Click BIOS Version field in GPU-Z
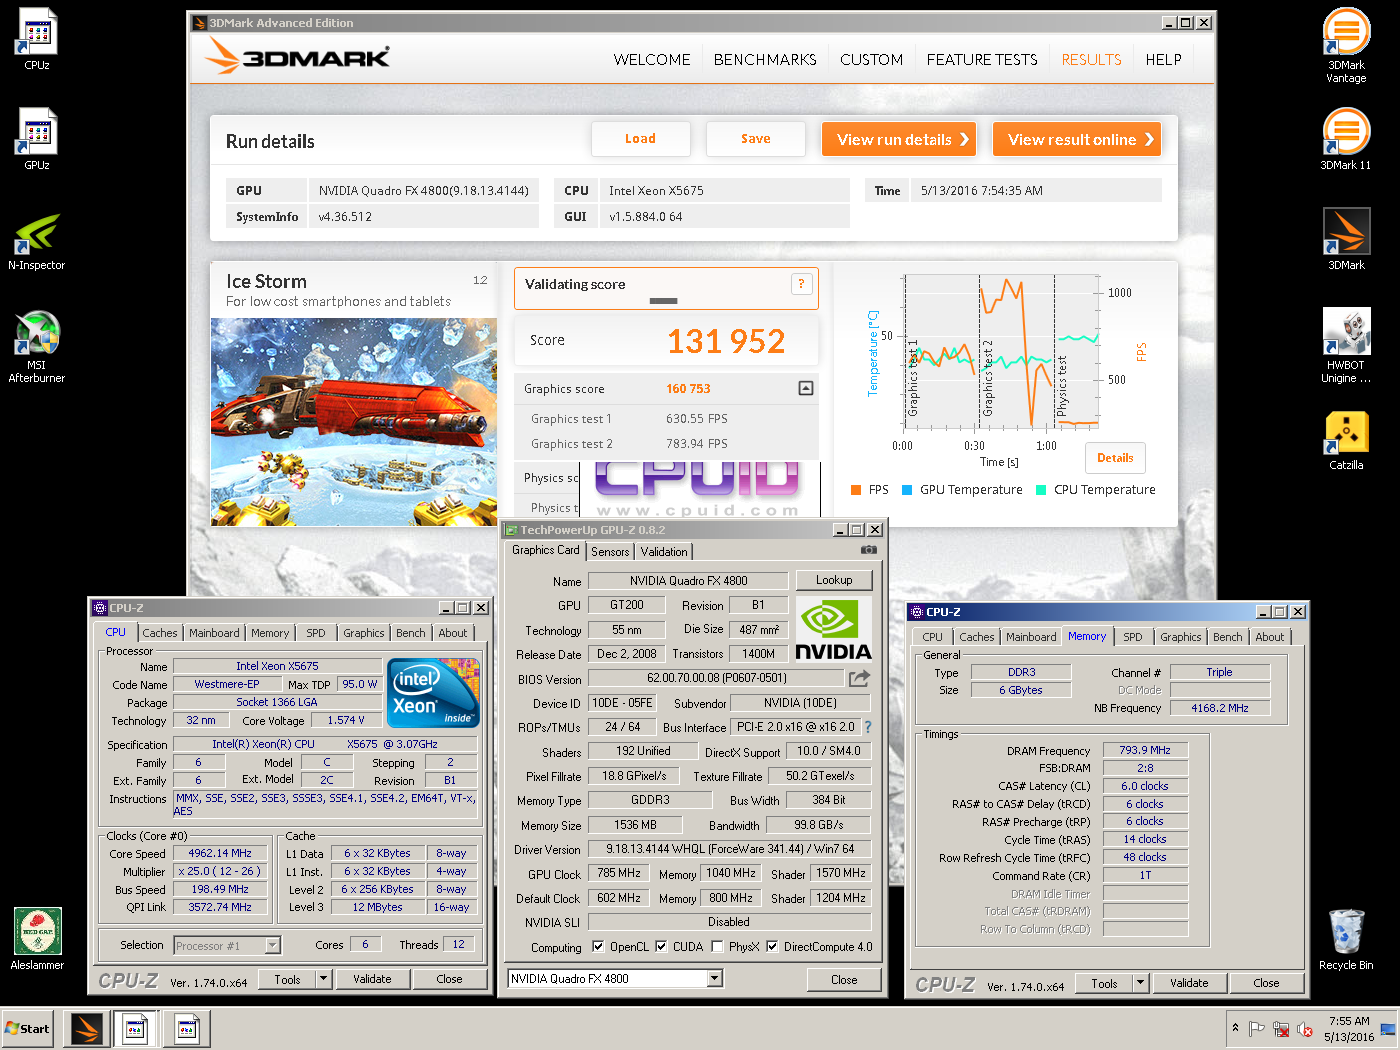This screenshot has height=1050, width=1400. 716,678
